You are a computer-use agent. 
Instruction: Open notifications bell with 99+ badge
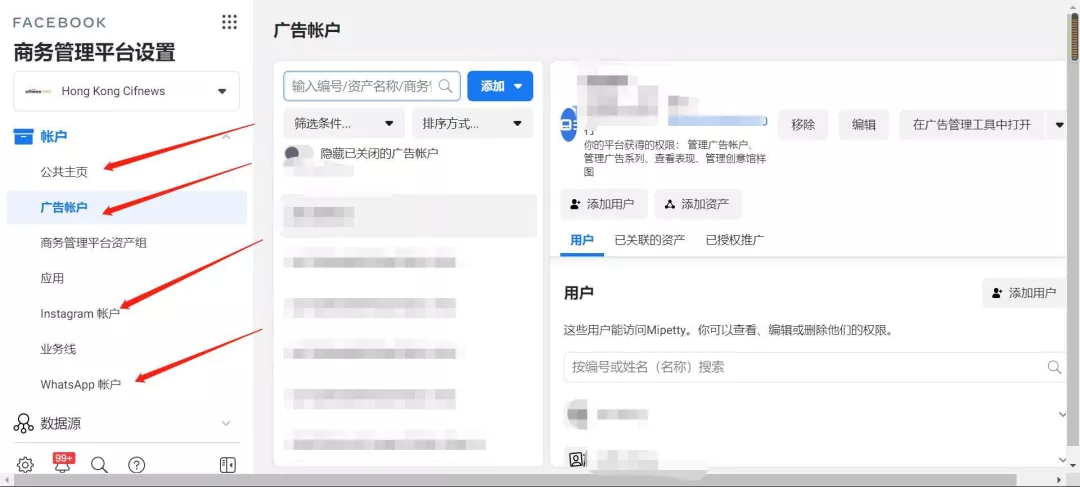(x=63, y=464)
